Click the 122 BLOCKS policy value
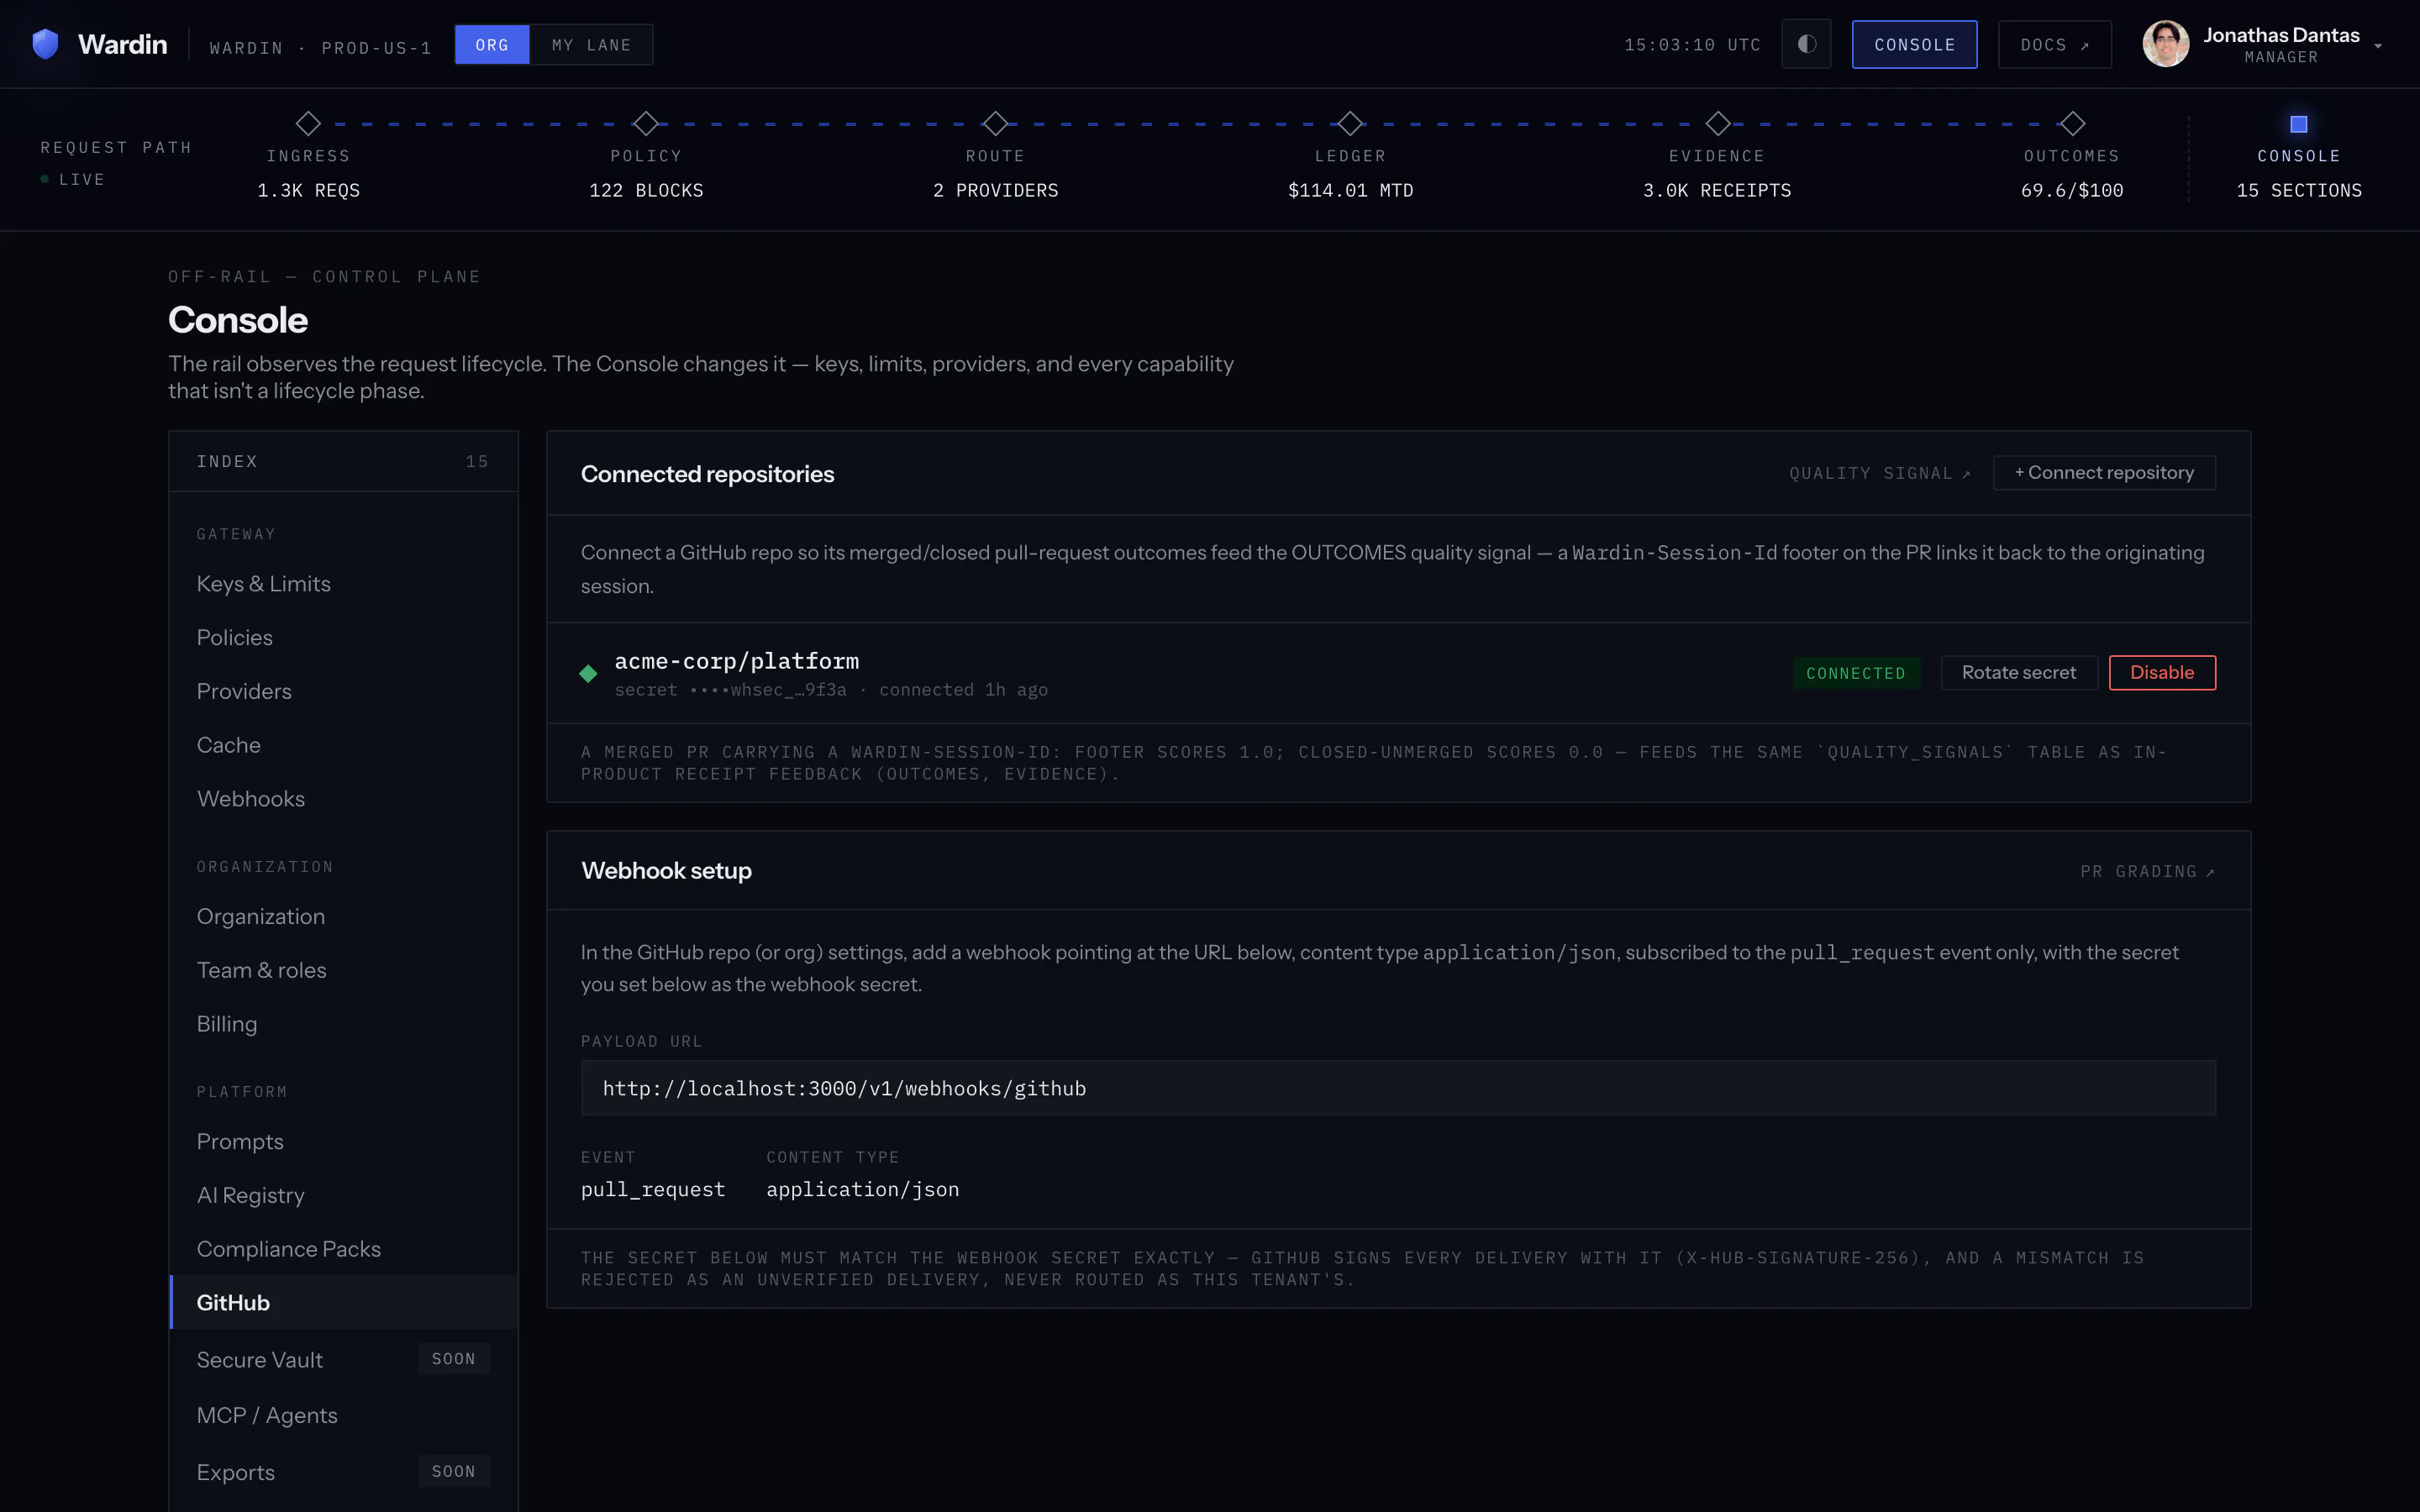 coord(646,190)
